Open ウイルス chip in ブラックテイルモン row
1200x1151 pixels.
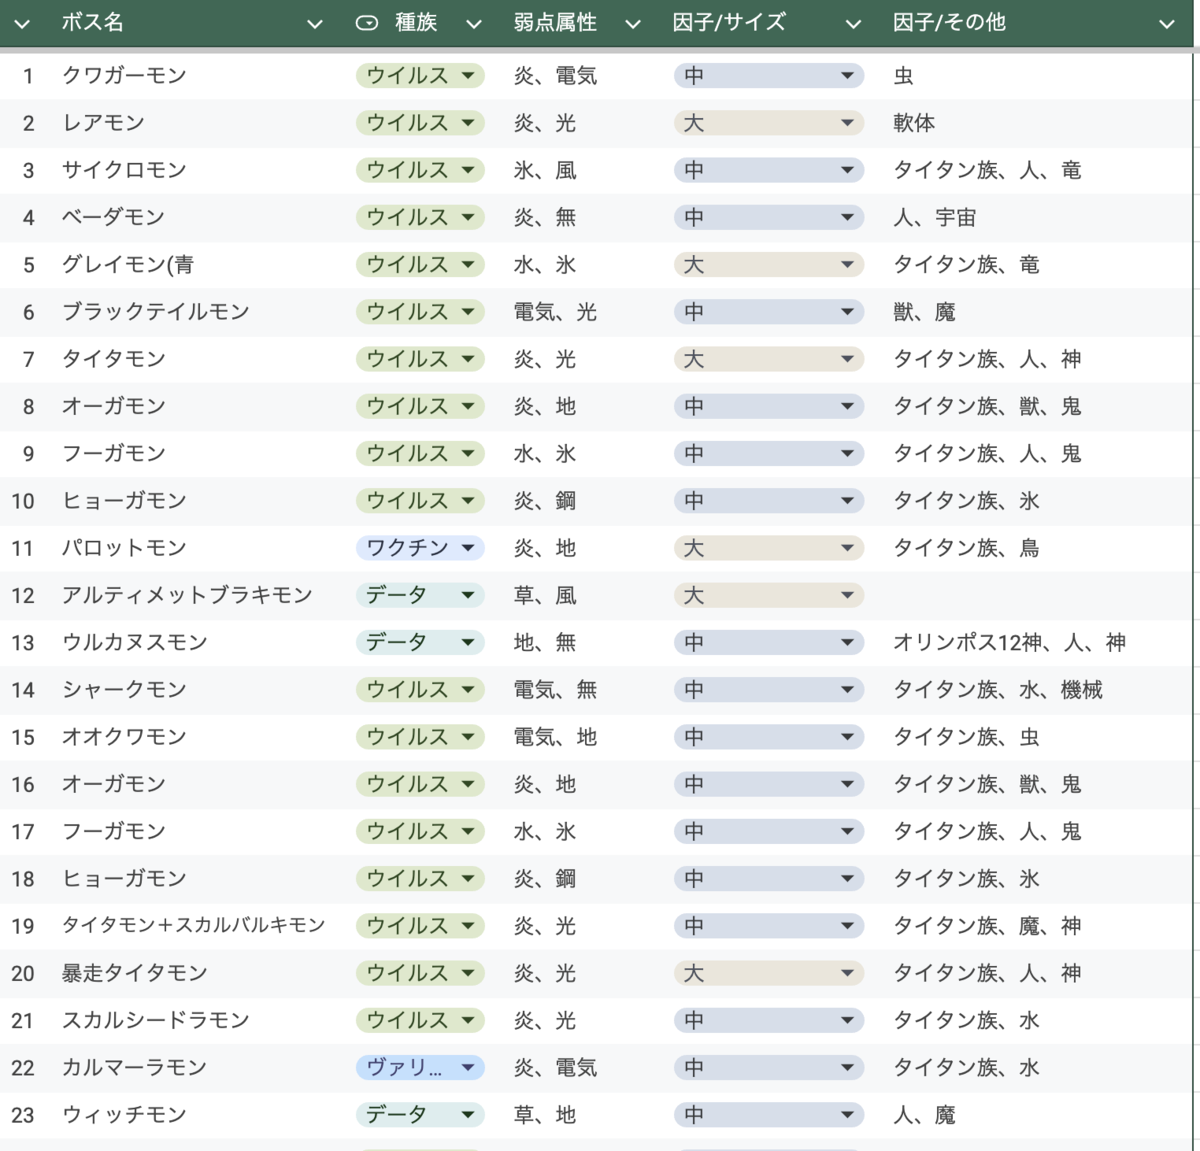coord(420,311)
